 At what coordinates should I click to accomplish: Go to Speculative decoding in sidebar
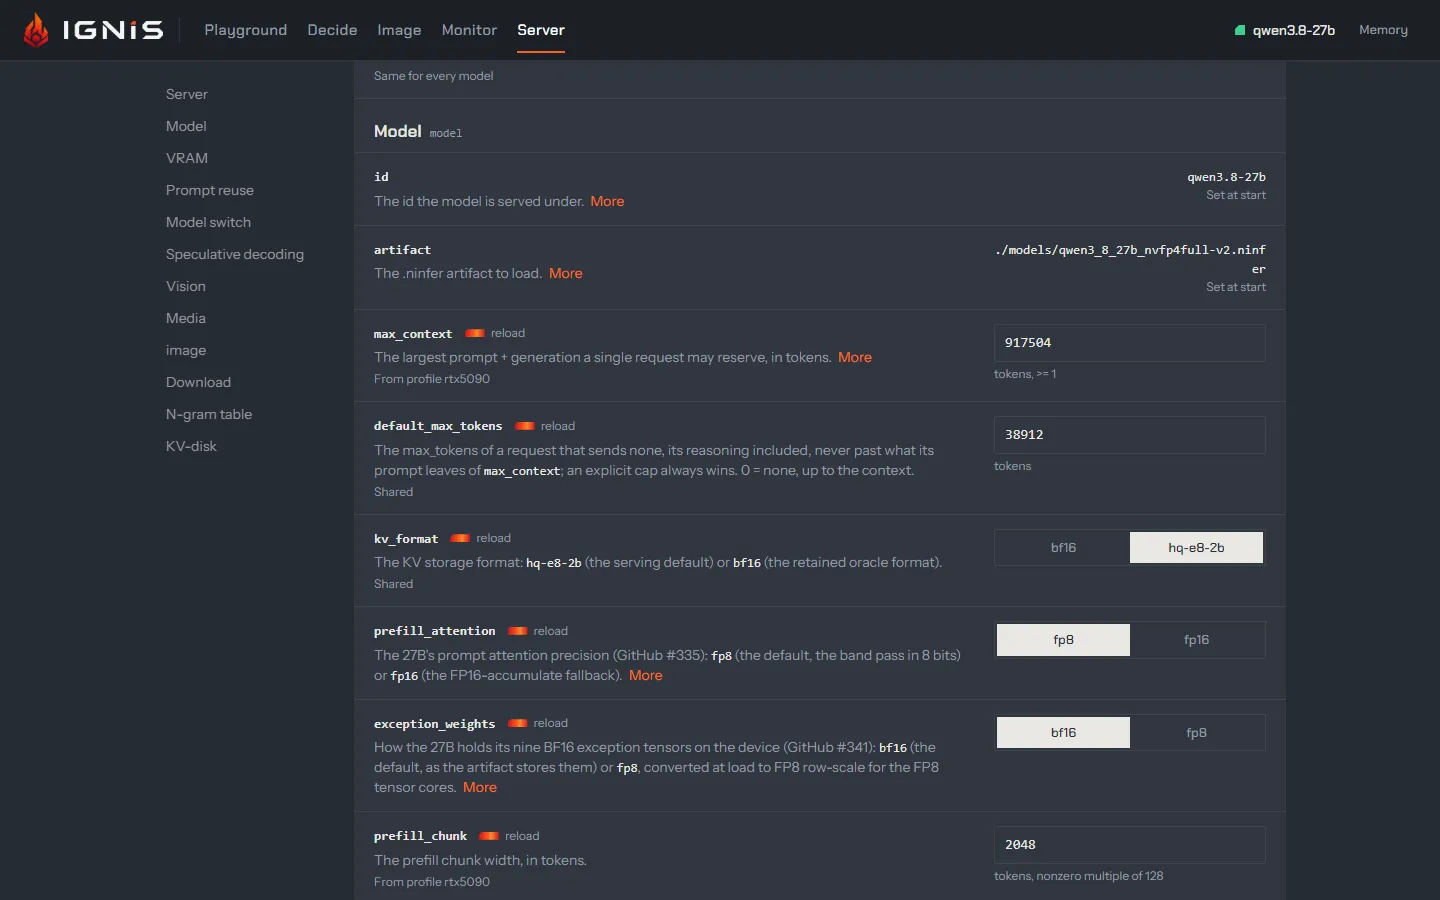tap(235, 254)
